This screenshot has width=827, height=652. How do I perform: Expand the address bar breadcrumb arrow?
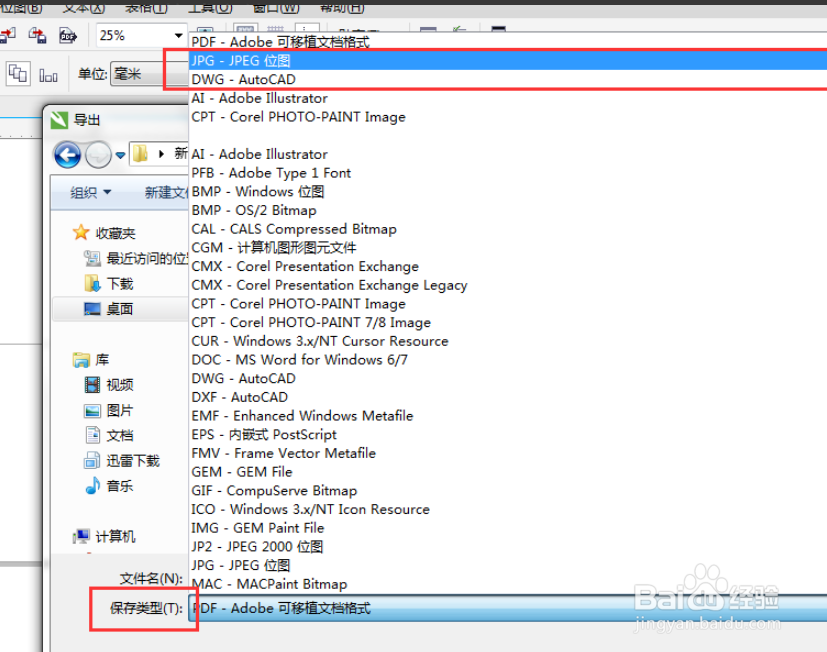(x=161, y=154)
